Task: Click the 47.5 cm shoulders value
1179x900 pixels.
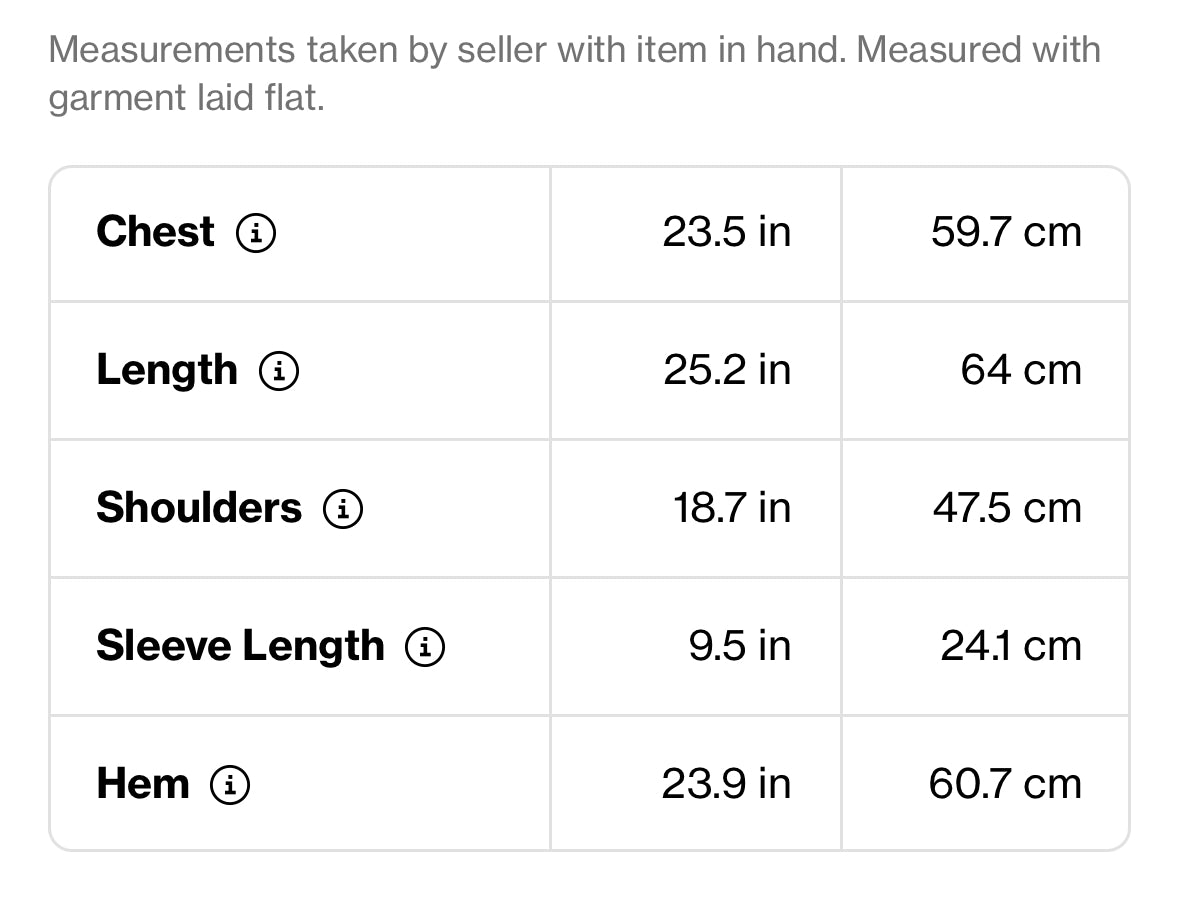Action: 1008,508
